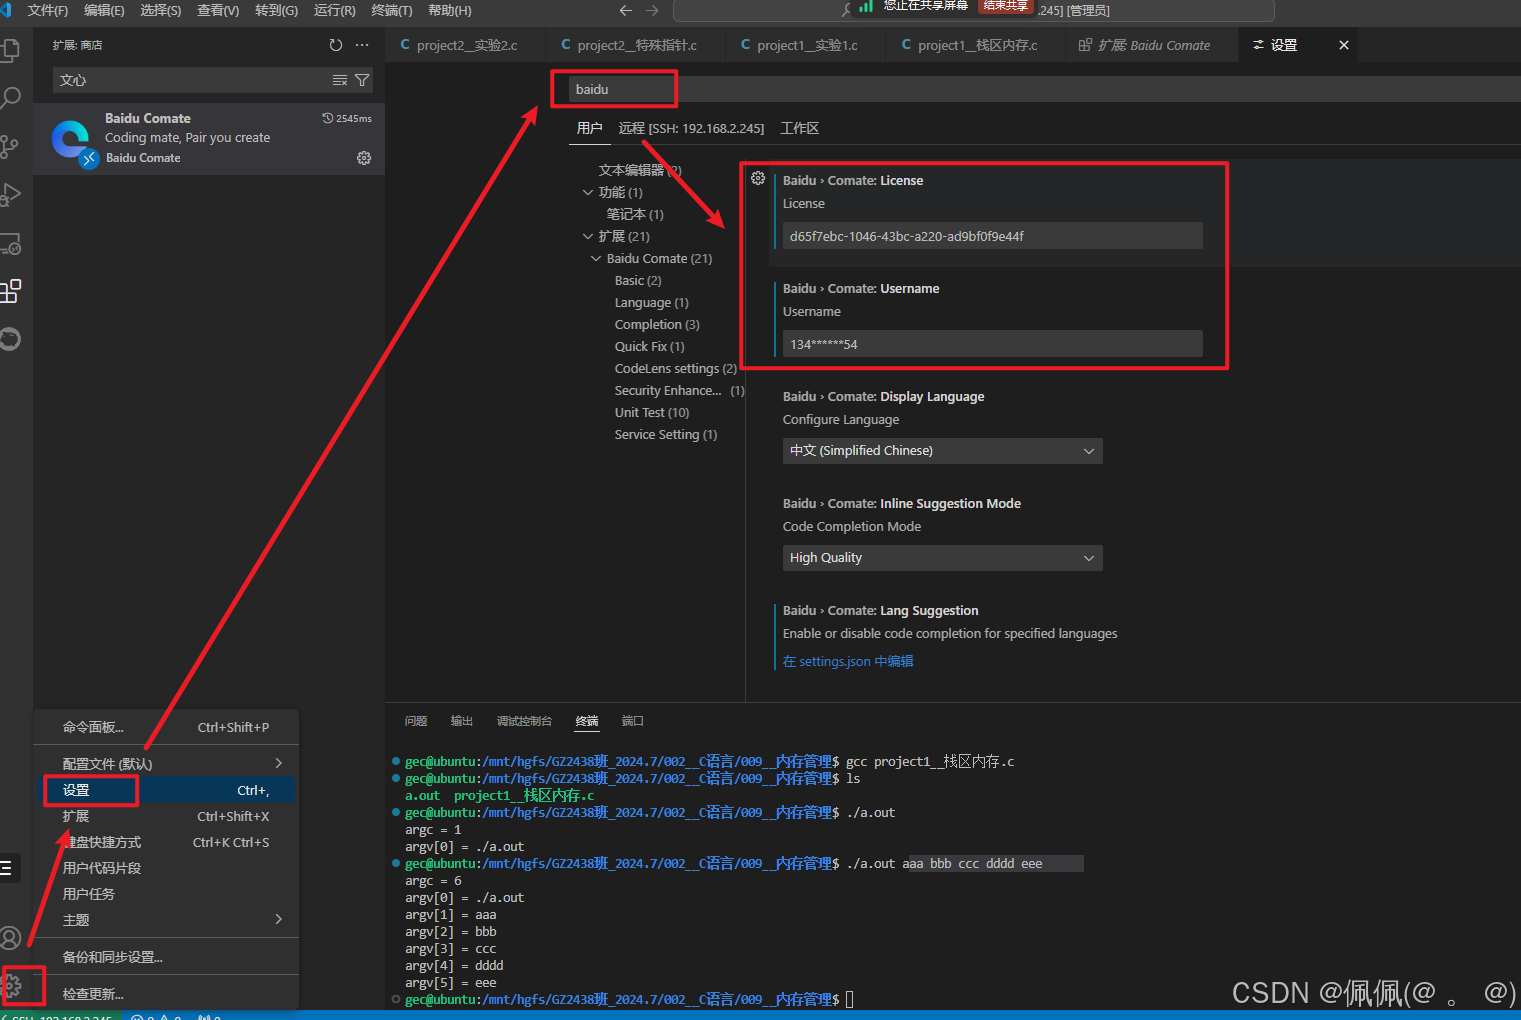This screenshot has width=1521, height=1020.
Task: Select 远程 SSH settings scope tab
Action: (691, 128)
